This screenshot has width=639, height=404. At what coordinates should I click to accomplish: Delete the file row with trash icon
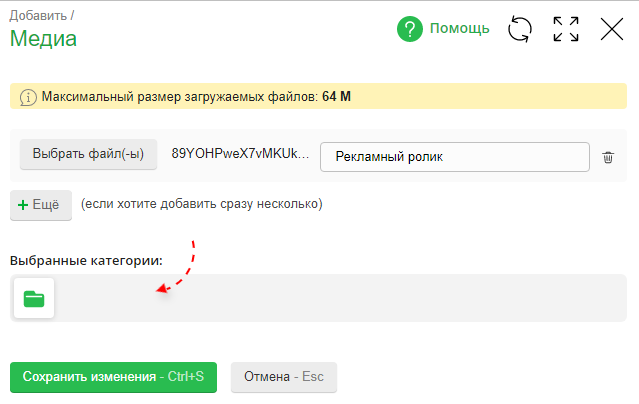click(608, 157)
